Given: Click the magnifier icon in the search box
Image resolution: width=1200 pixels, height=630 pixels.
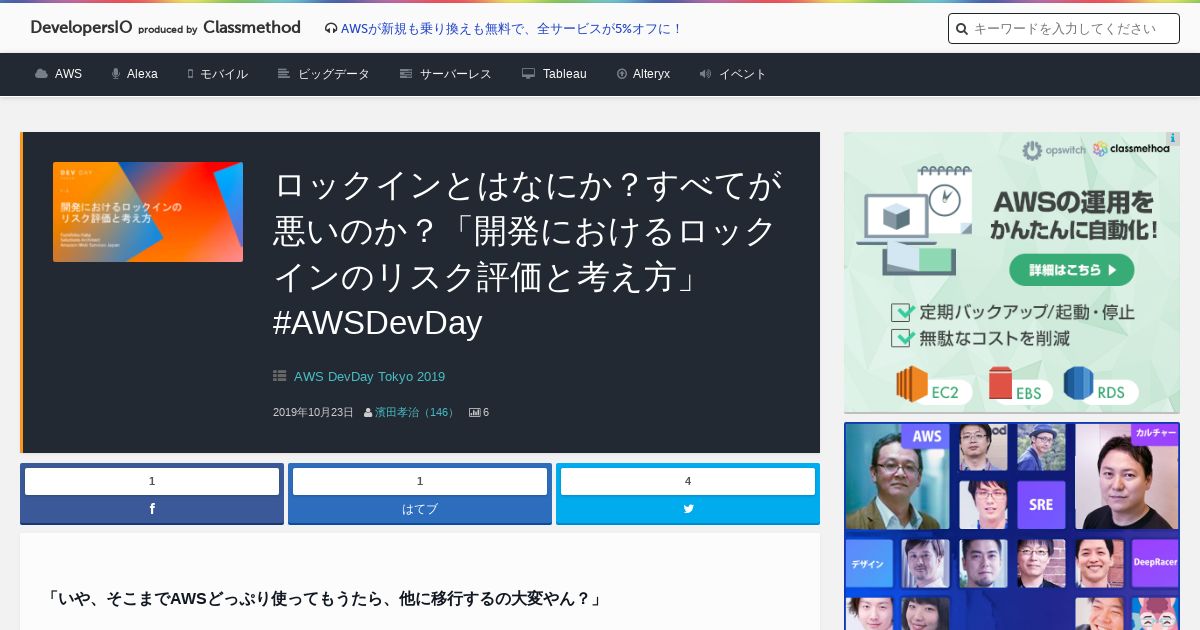Looking at the screenshot, I should 962,29.
